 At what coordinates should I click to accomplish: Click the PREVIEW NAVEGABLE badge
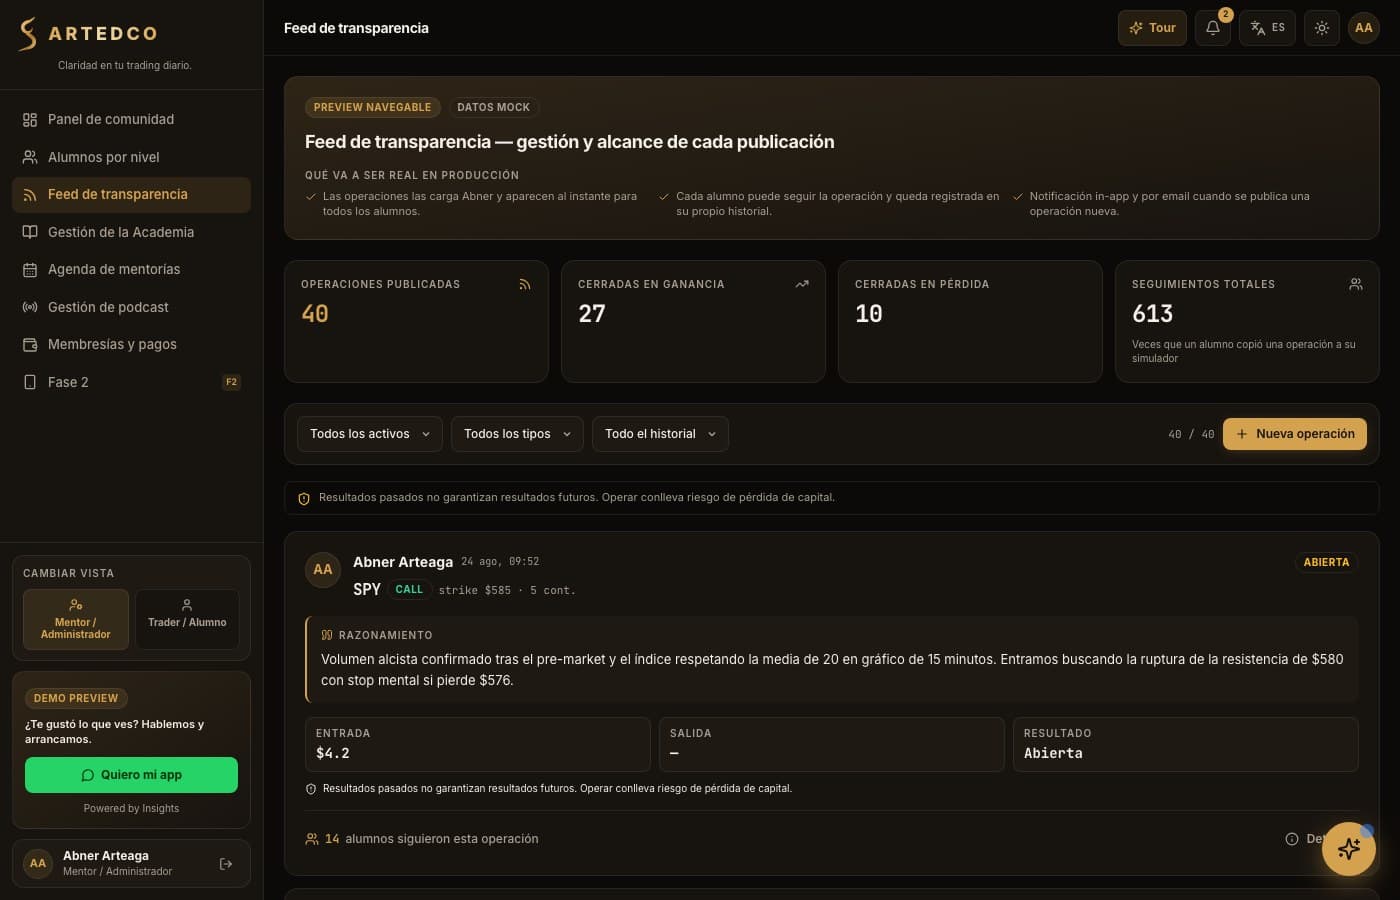(372, 108)
